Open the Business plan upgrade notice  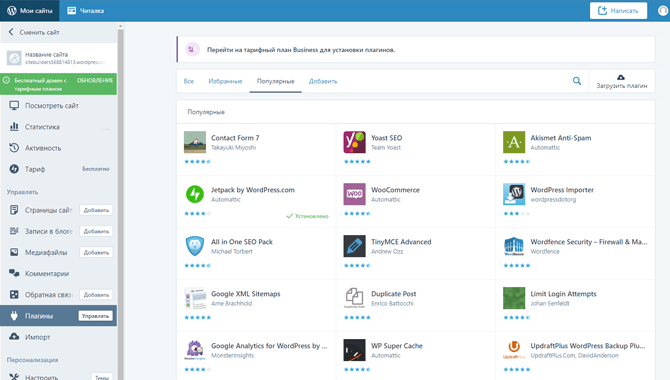(416, 50)
